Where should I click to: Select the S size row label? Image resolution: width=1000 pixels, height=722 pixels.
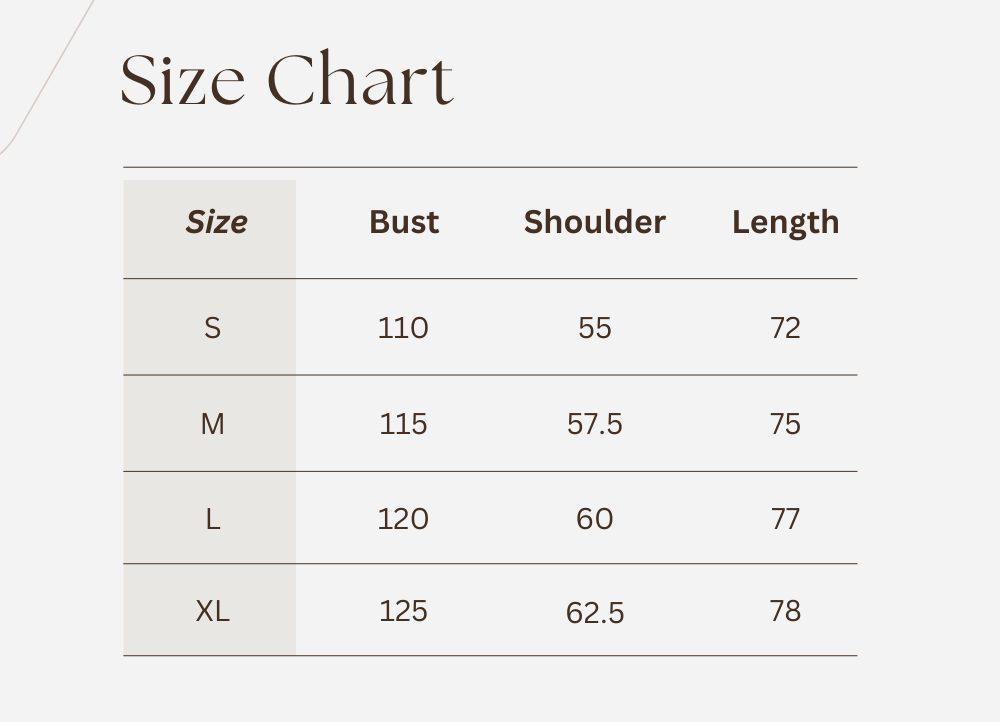pyautogui.click(x=212, y=328)
